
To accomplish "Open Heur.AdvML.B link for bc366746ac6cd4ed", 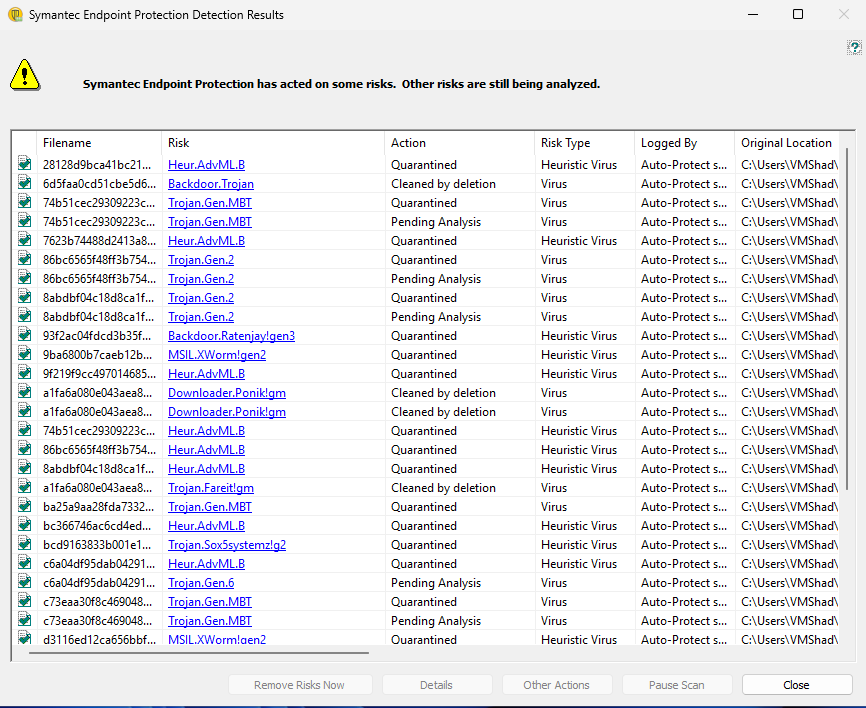I will pos(207,526).
